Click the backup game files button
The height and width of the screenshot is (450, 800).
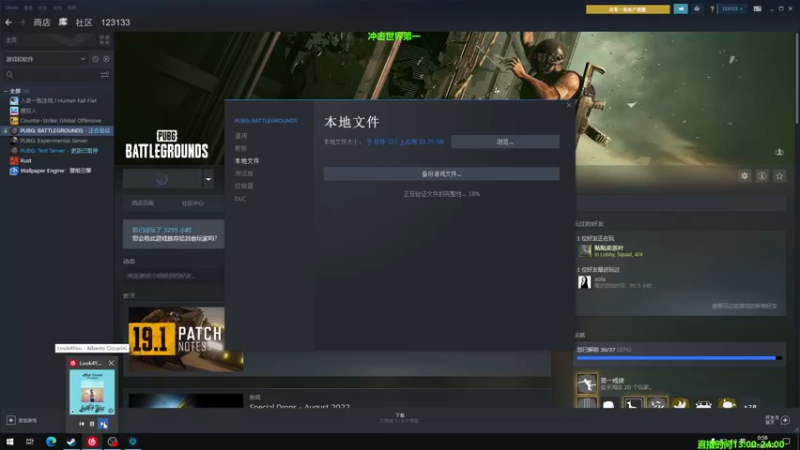click(441, 174)
